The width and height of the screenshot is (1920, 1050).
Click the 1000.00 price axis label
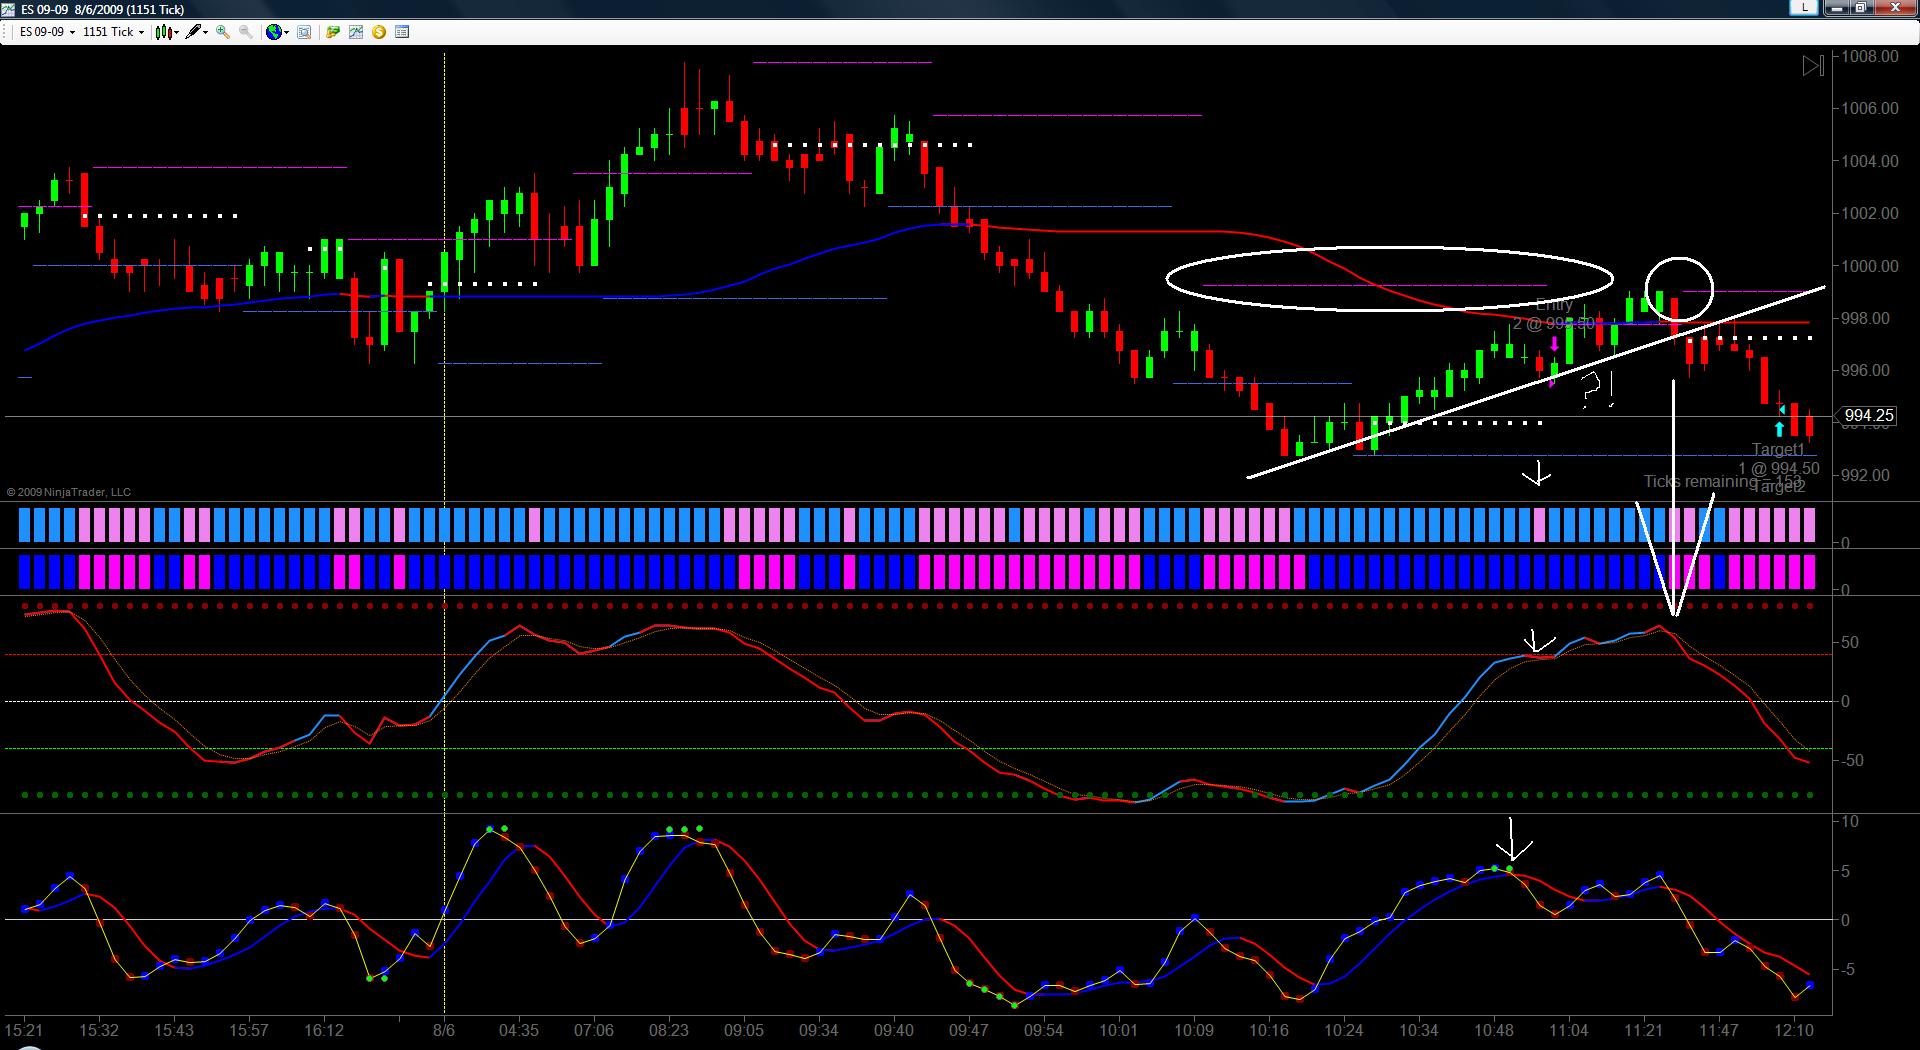point(1869,266)
